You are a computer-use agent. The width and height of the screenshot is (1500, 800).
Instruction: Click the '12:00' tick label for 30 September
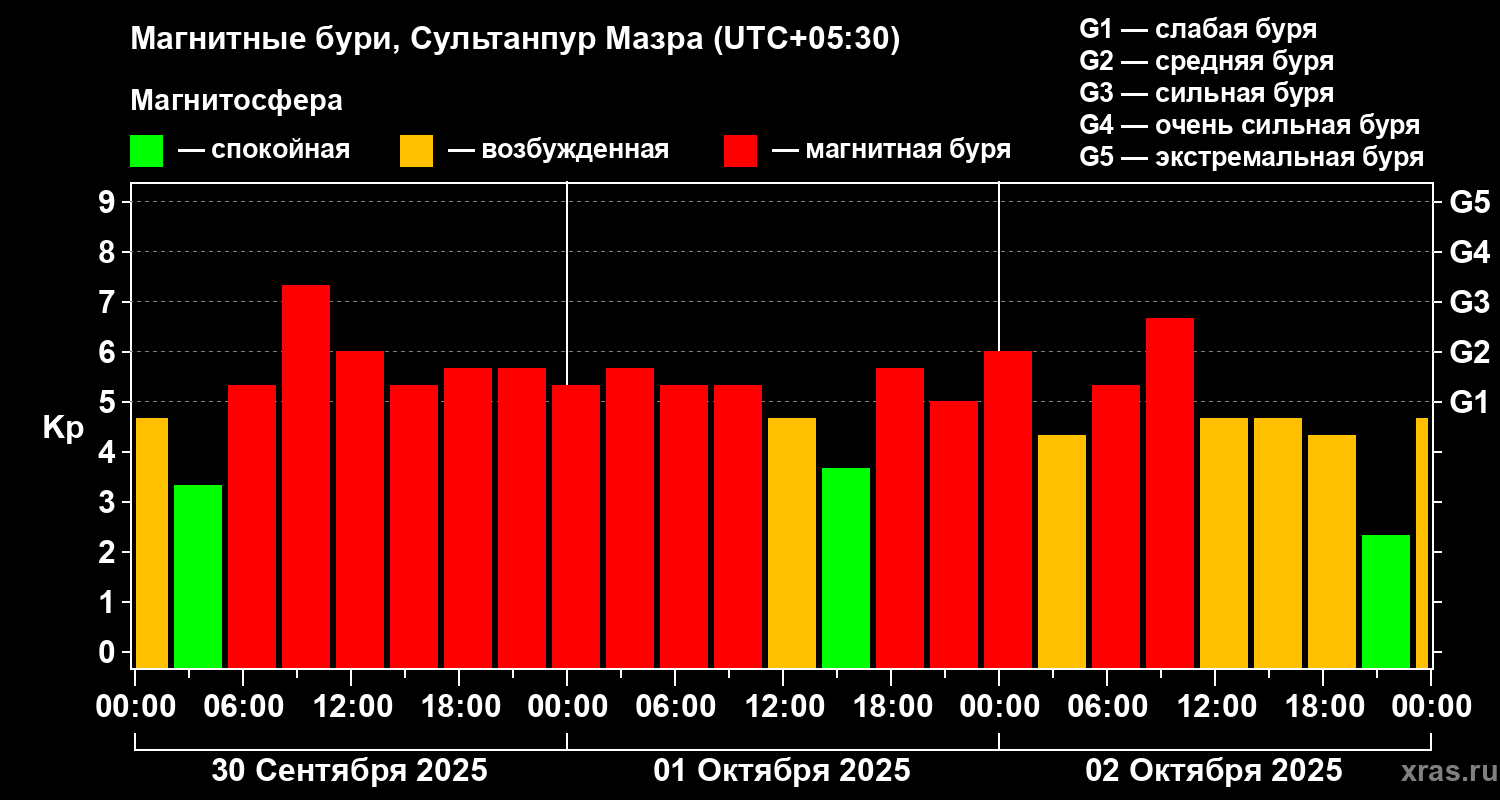pos(351,706)
